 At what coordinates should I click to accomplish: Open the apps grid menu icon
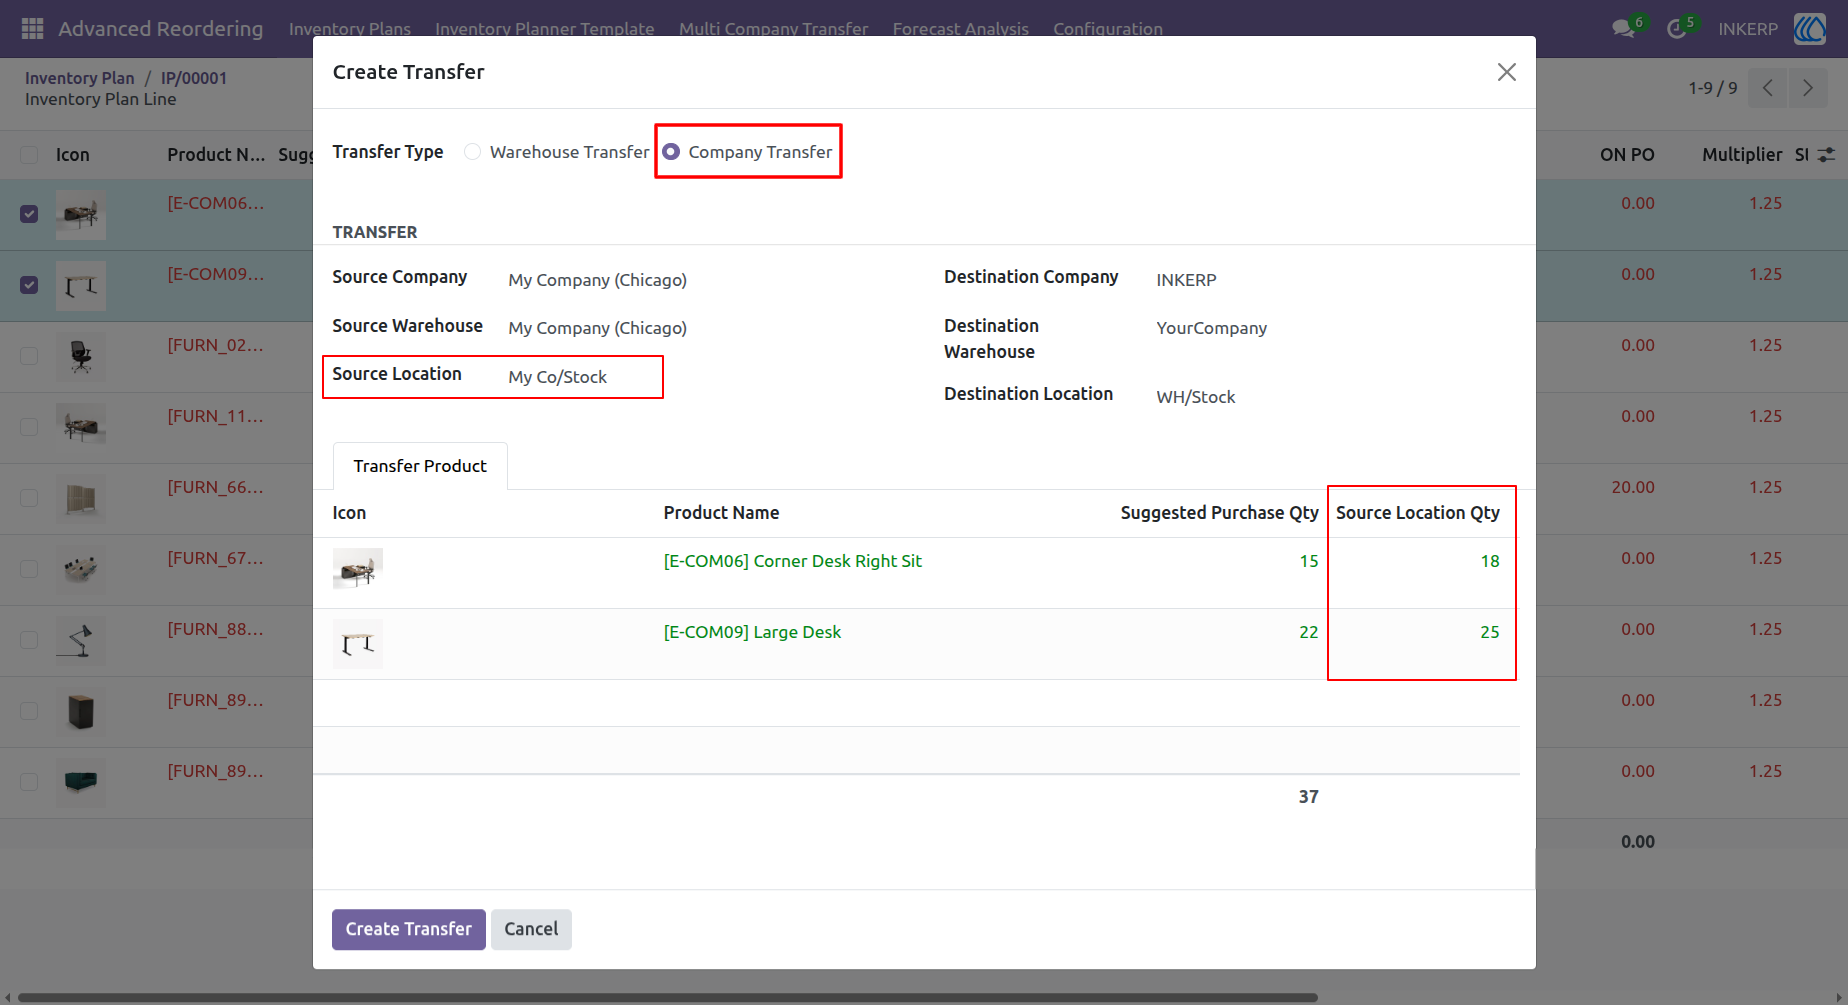[32, 29]
